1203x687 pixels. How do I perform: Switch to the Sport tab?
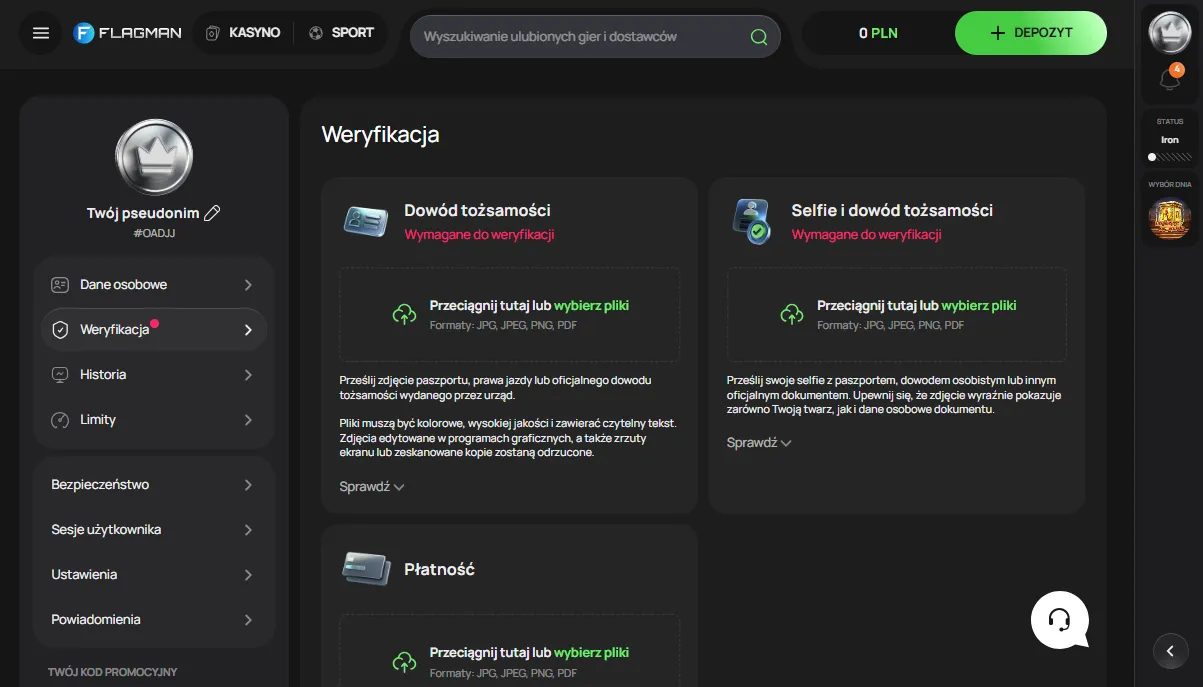pos(341,33)
